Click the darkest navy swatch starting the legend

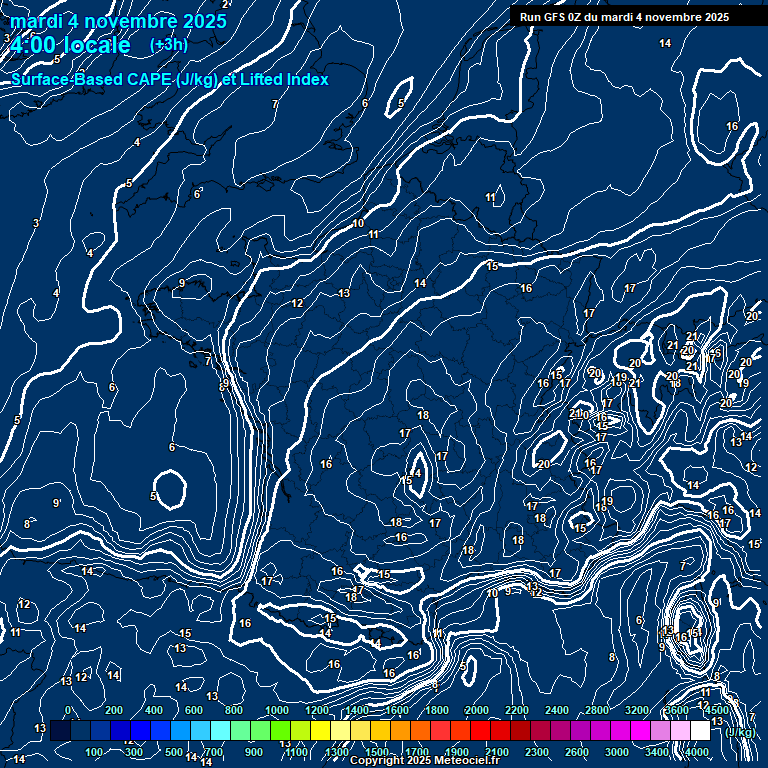(x=60, y=730)
